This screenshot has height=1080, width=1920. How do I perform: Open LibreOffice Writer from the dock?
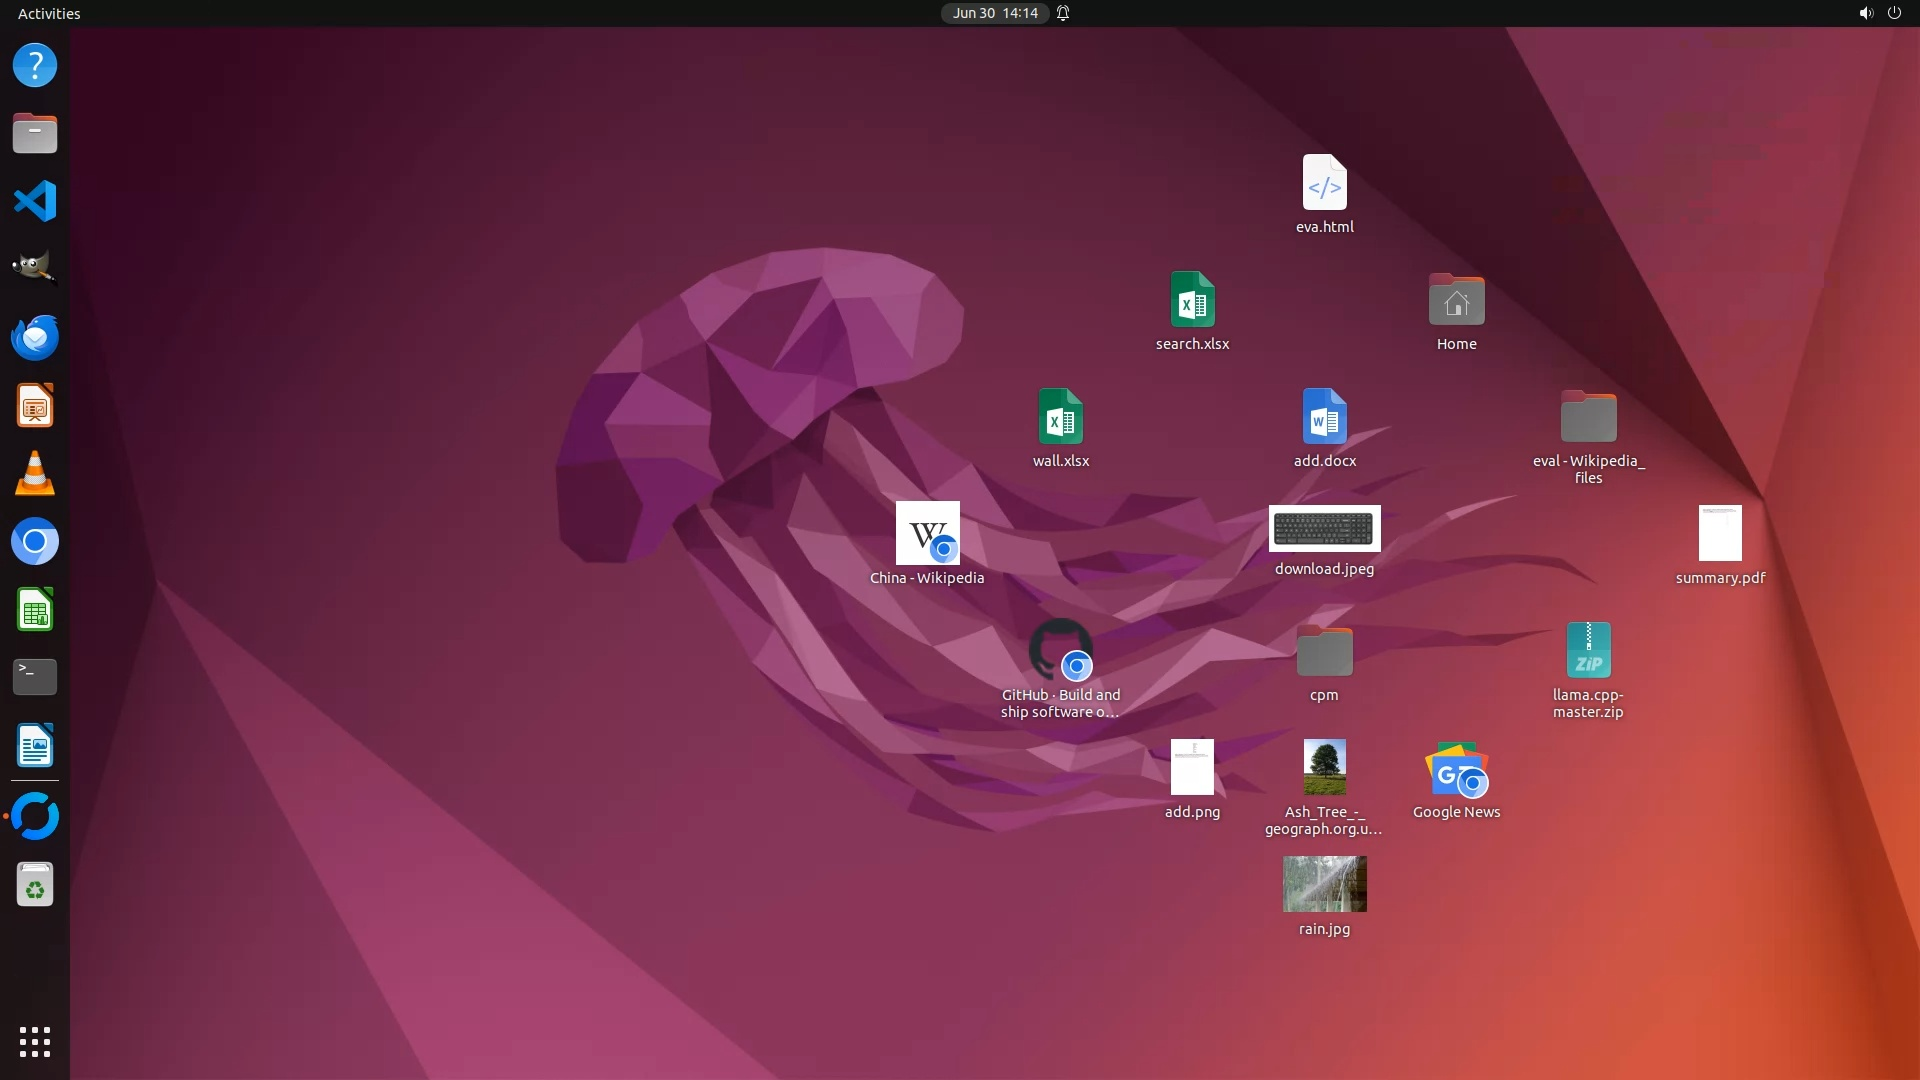click(x=35, y=745)
